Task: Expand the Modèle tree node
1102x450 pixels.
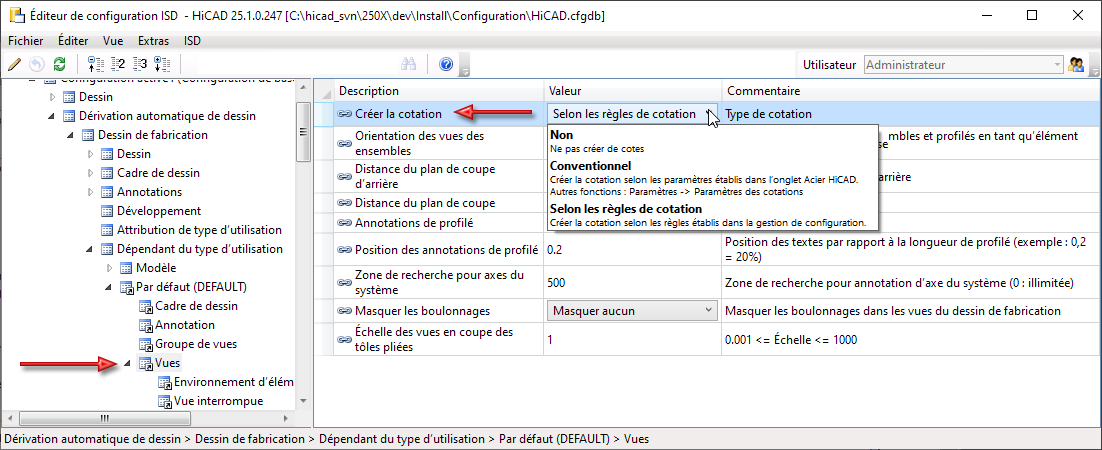Action: (109, 268)
